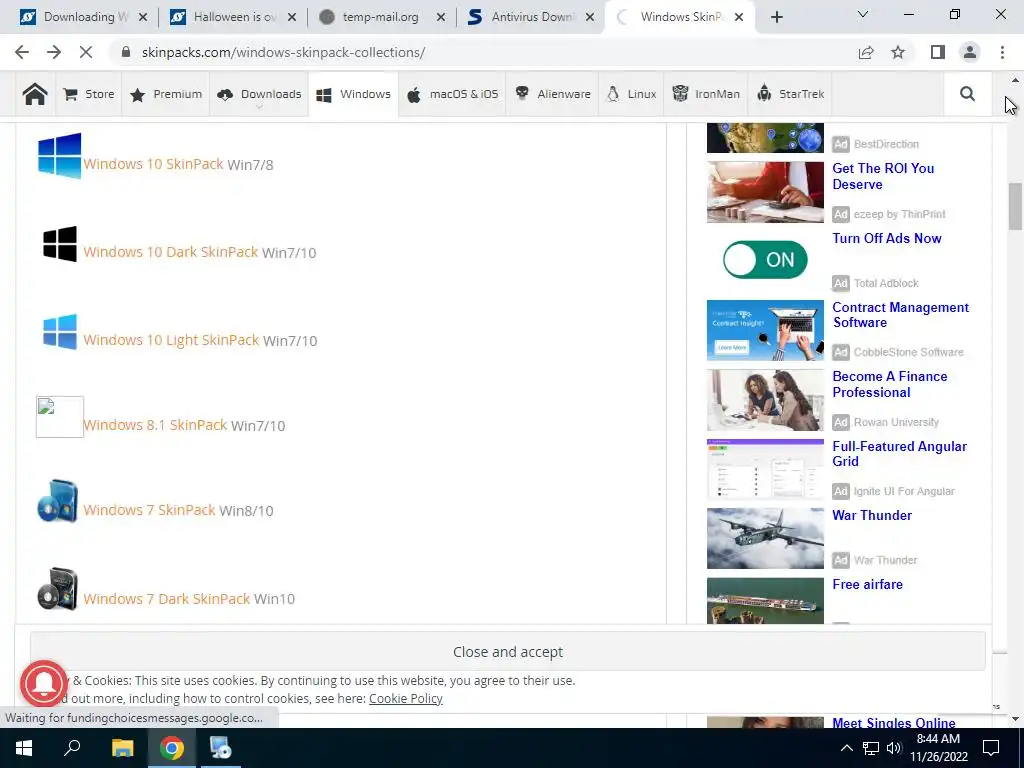
Task: Stop loading the page
Action: coord(86,52)
